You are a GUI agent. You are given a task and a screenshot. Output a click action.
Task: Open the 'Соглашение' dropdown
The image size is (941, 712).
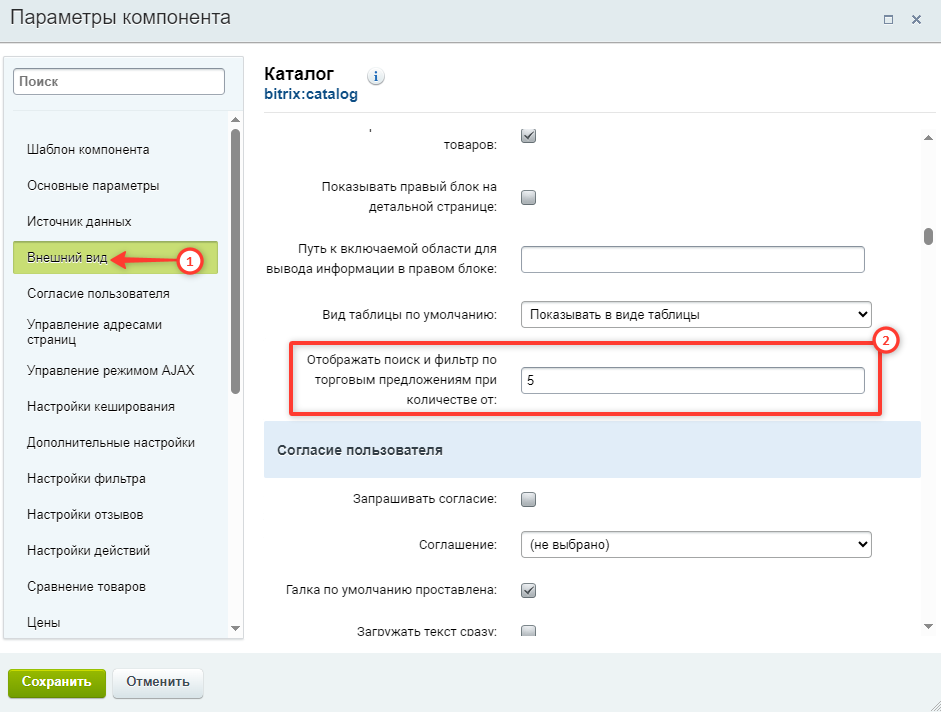[x=696, y=545]
